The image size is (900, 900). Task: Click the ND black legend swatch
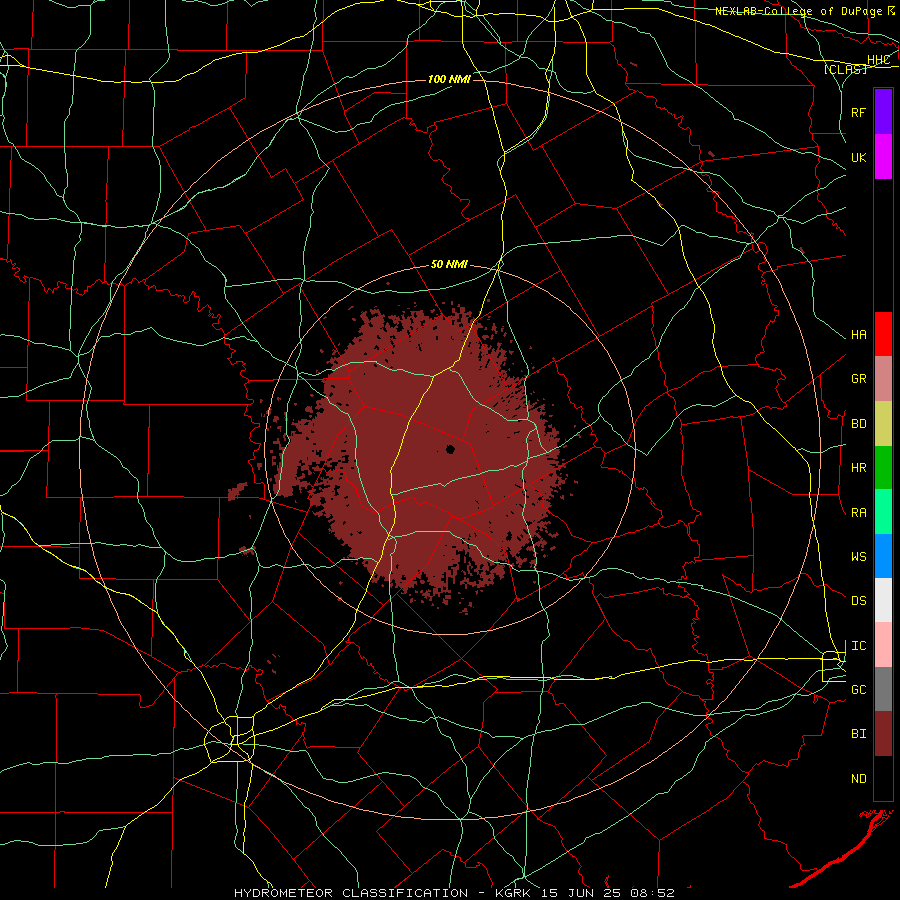pos(883,778)
